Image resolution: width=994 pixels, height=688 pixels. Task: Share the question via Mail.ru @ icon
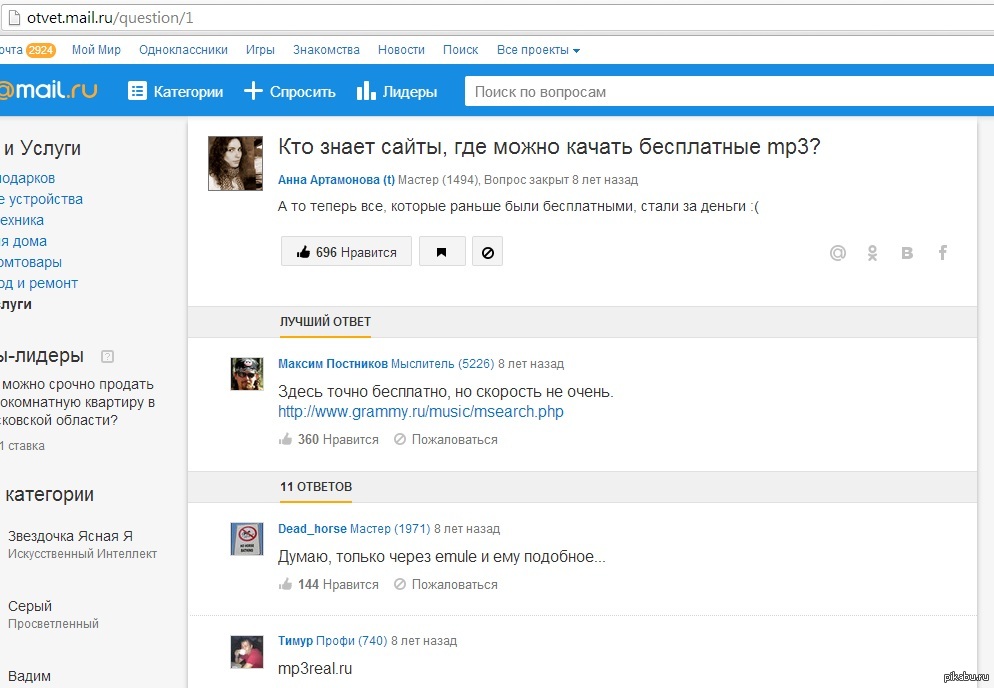(x=837, y=253)
